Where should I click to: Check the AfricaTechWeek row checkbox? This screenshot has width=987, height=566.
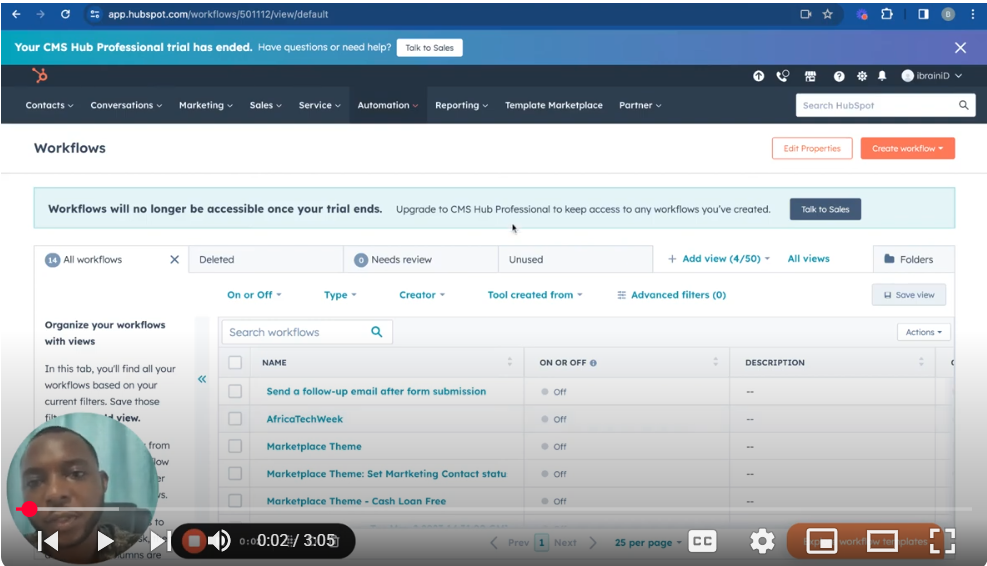[x=235, y=419]
